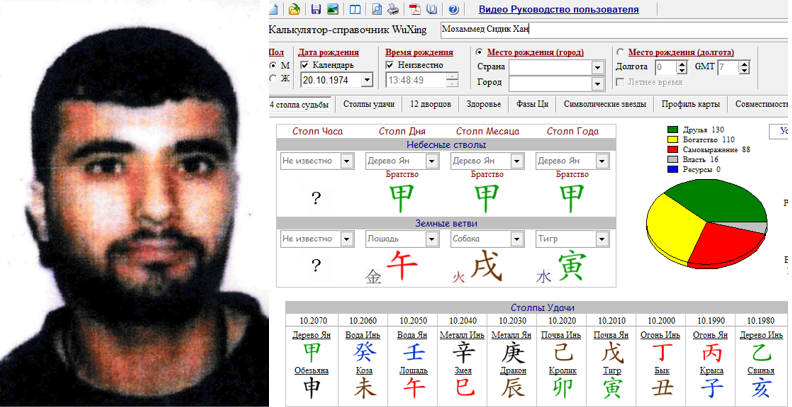The width and height of the screenshot is (792, 407).
Task: Click the green Друзья legend swatch
Action: 672,130
